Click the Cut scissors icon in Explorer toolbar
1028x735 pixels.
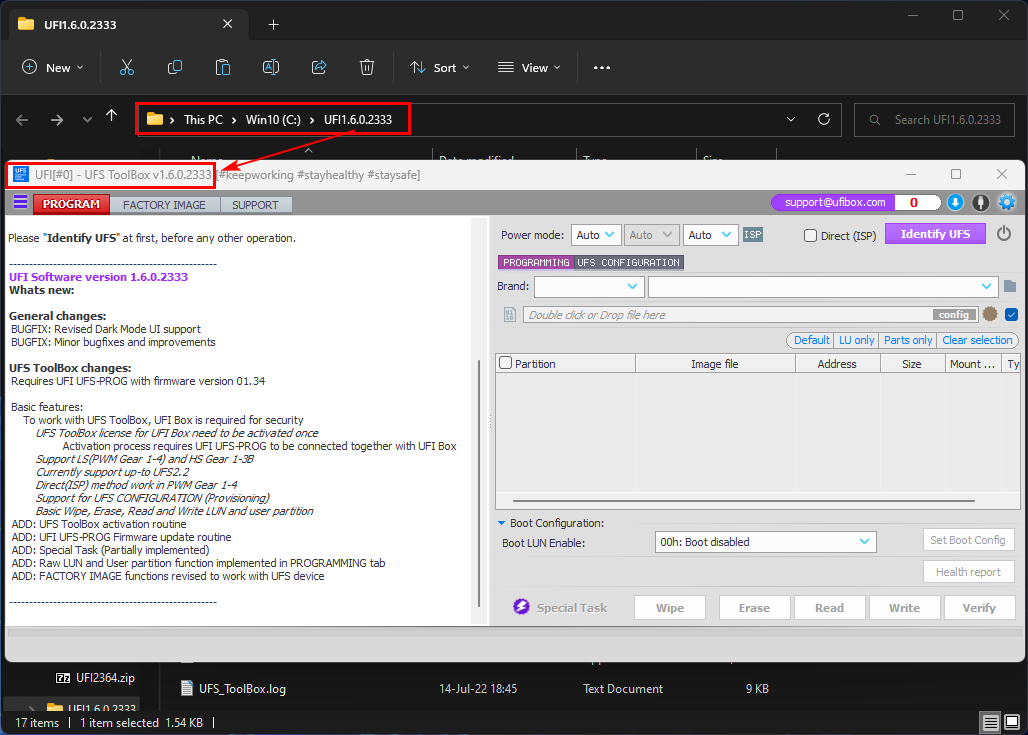point(127,67)
